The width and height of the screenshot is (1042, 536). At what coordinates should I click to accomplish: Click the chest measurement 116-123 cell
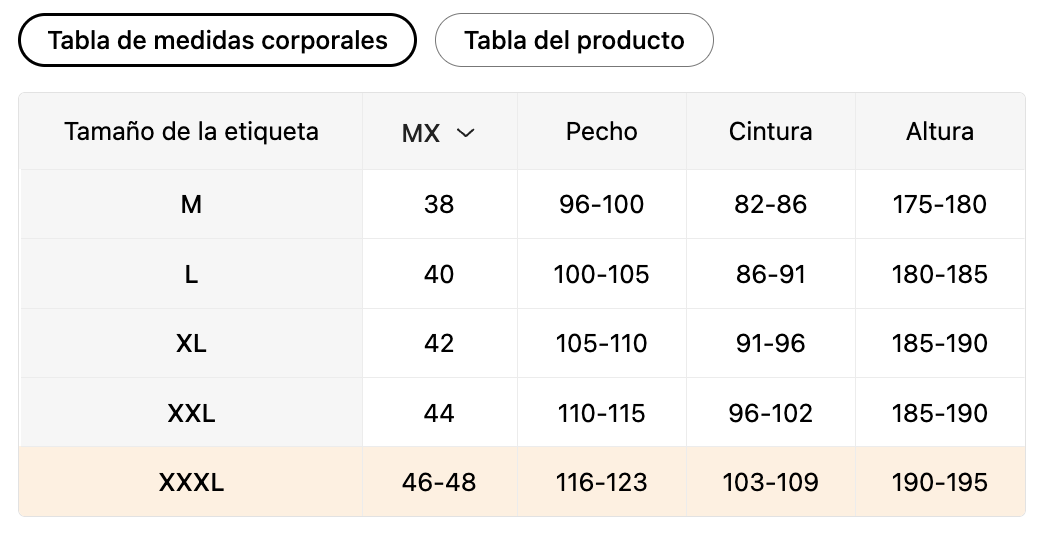601,483
